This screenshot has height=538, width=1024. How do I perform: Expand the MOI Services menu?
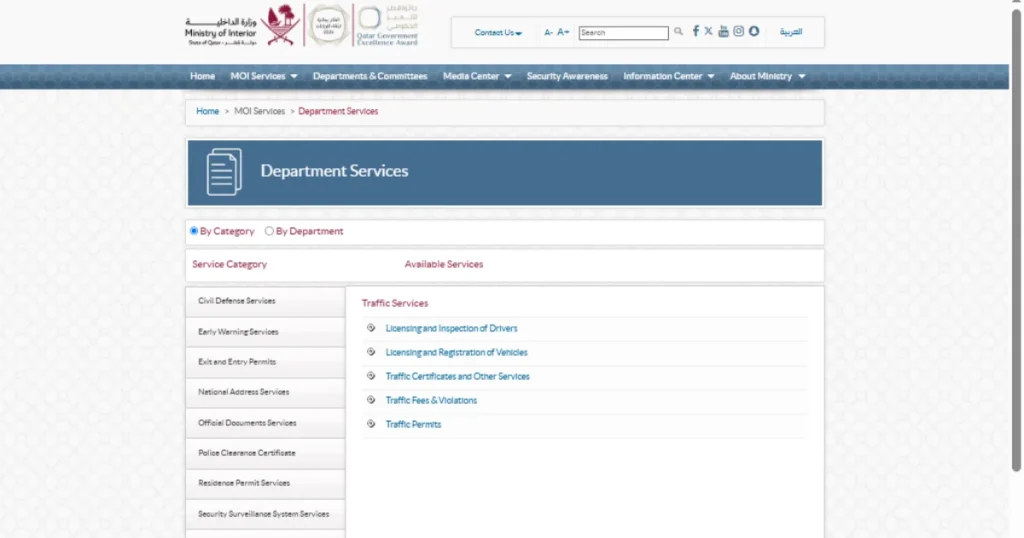tap(264, 76)
